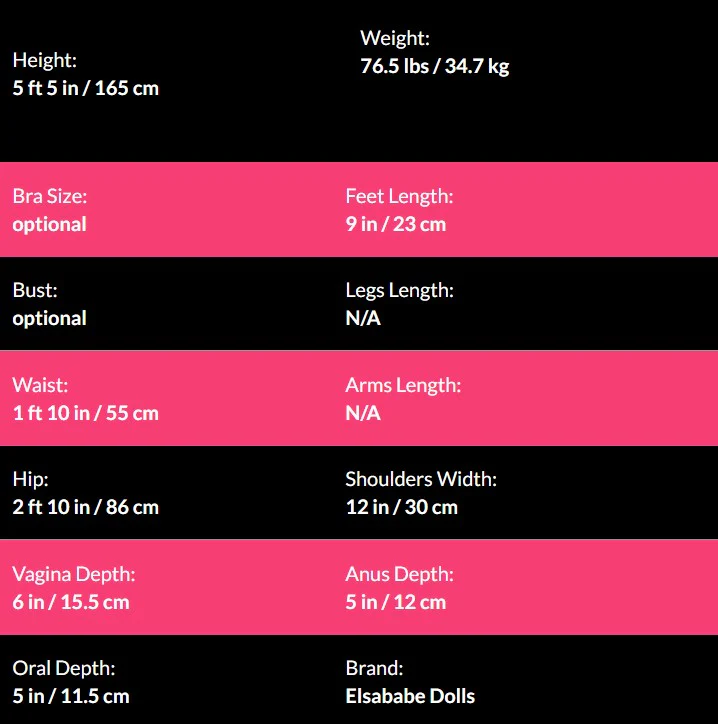The height and width of the screenshot is (724, 718).
Task: Click the optional value under Bra Size
Action: (49, 224)
